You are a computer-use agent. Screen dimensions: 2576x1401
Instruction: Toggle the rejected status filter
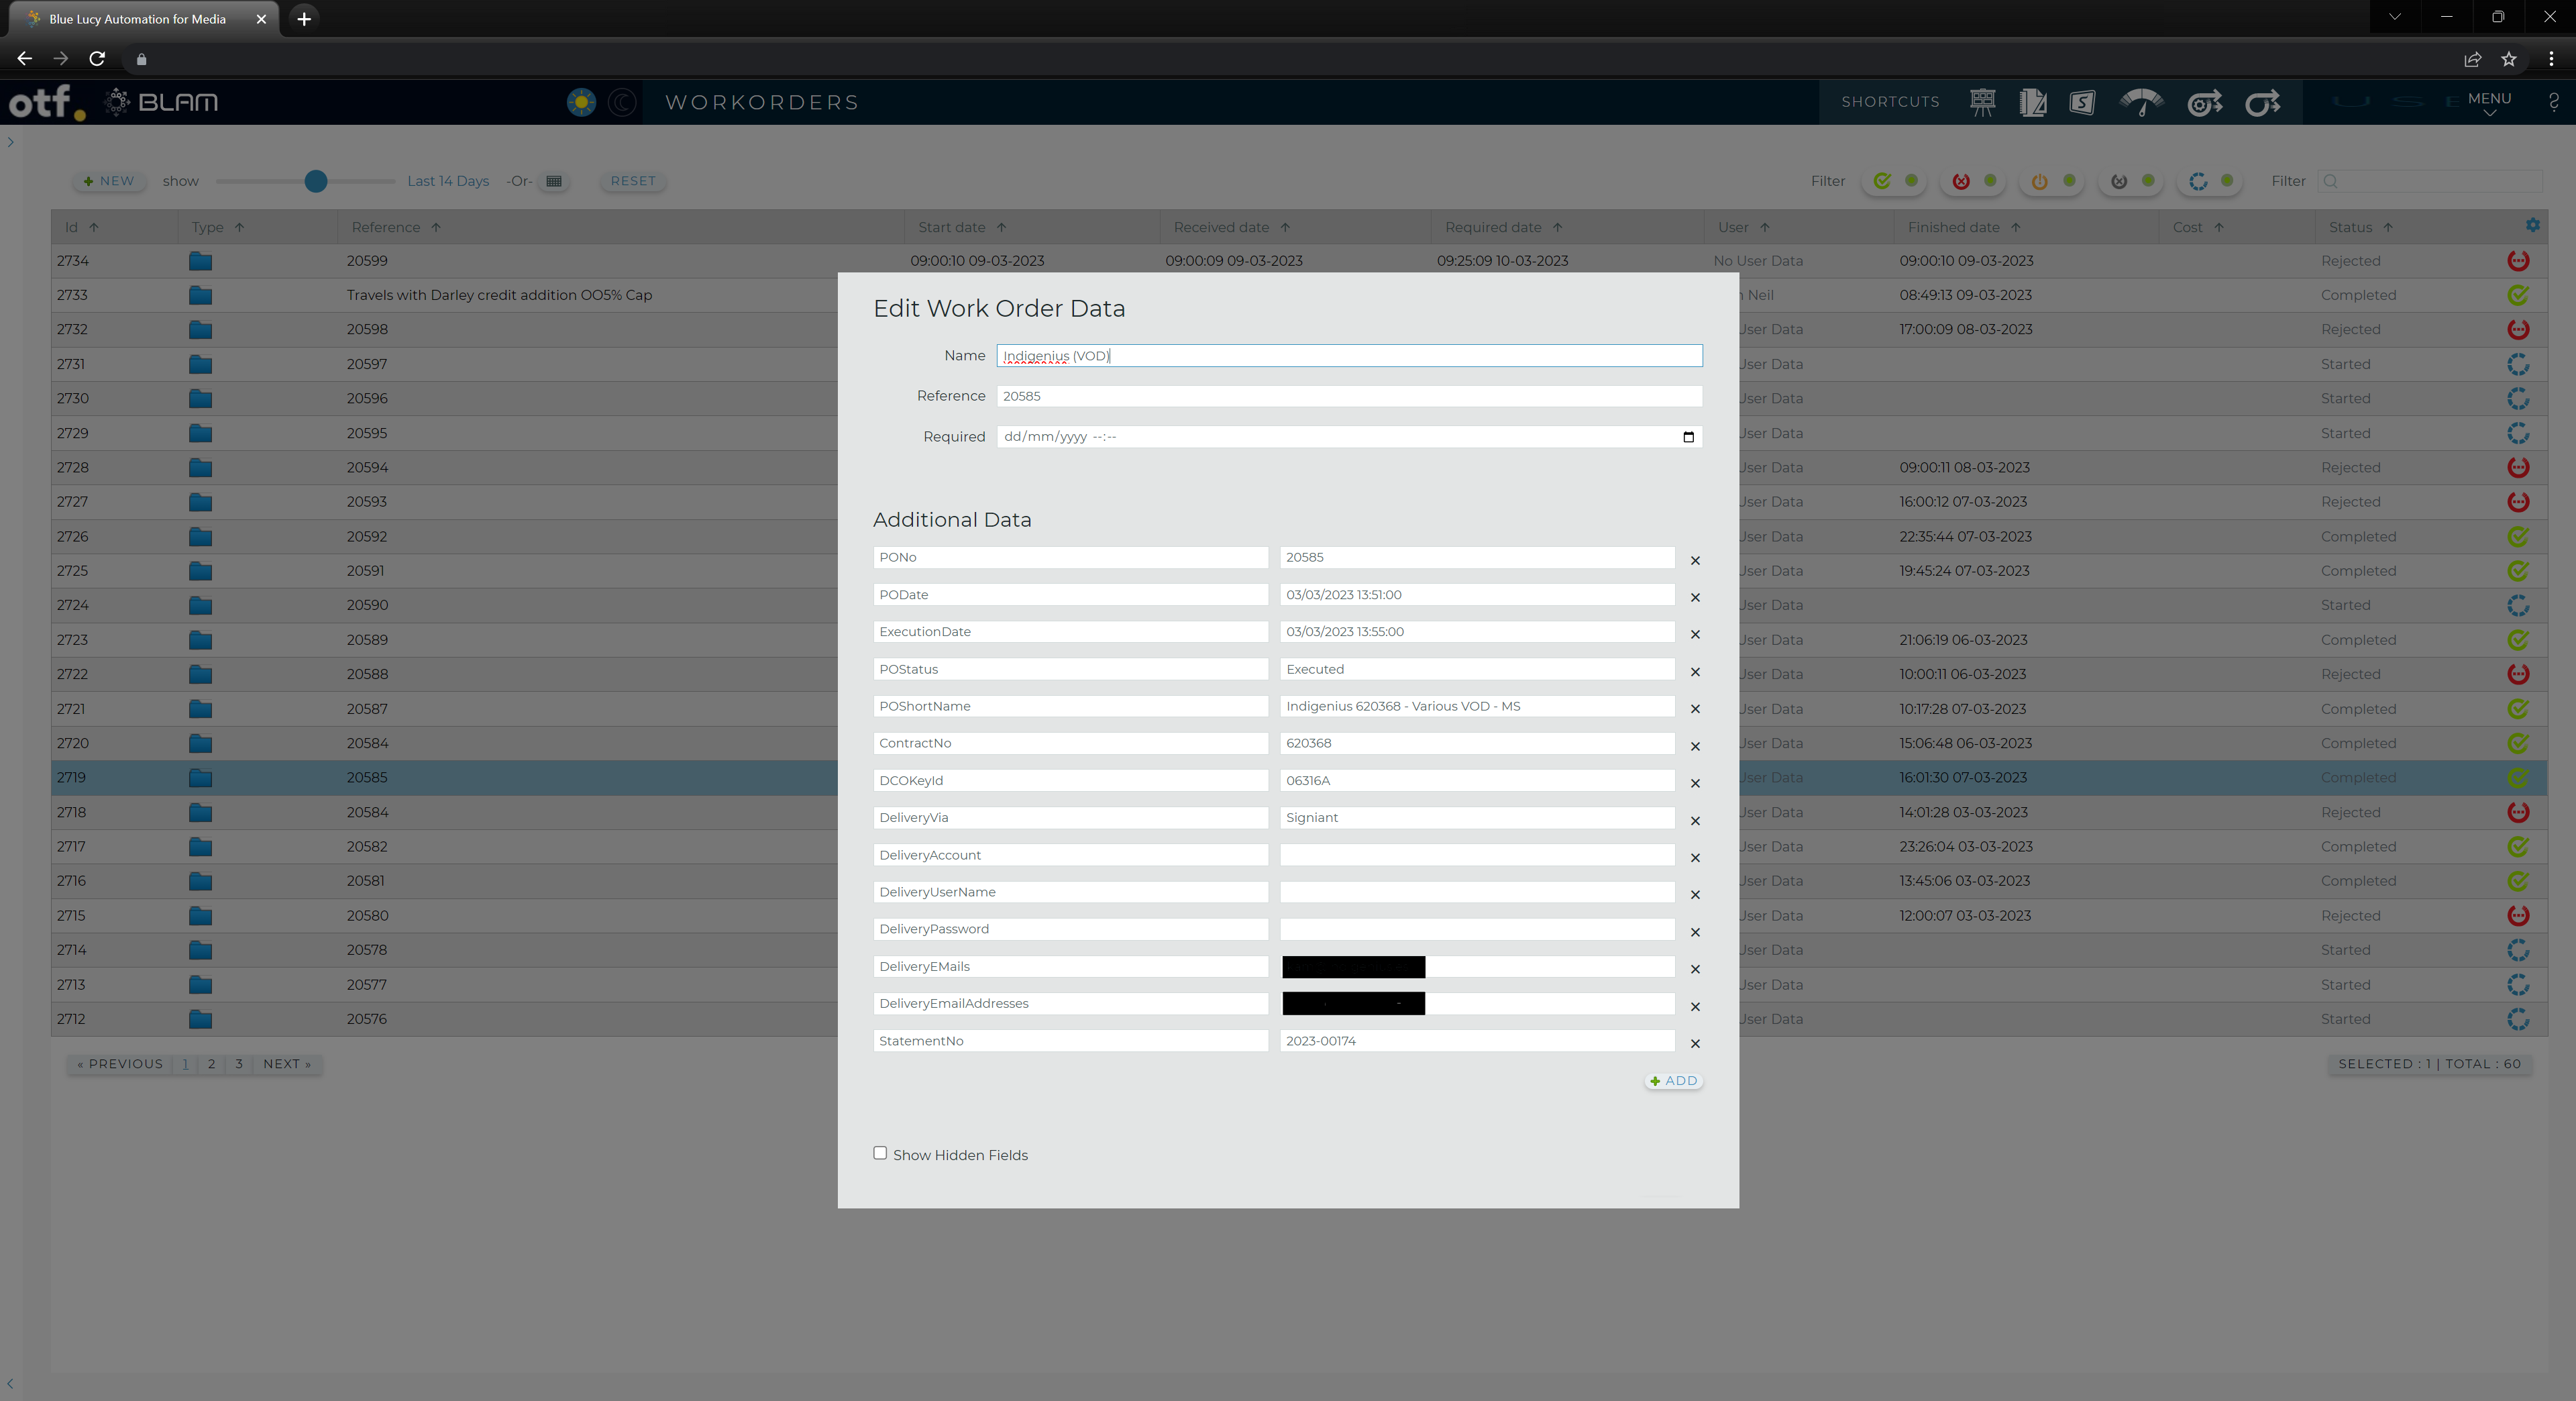1961,181
